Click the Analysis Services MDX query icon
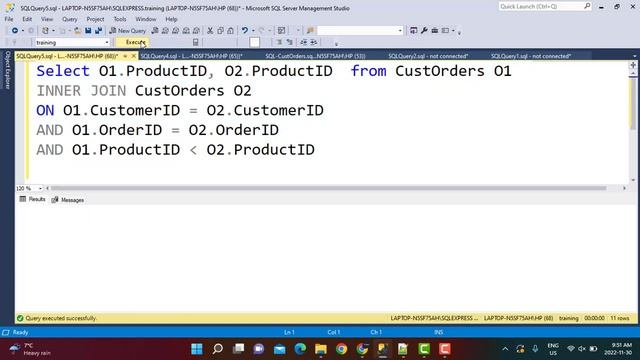The width and height of the screenshot is (640, 360). pyautogui.click(x=165, y=31)
